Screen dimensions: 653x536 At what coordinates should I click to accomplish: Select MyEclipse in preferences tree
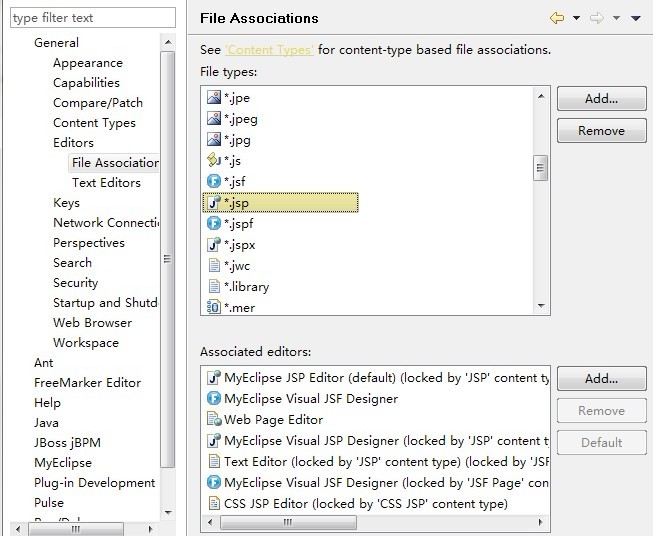[63, 463]
